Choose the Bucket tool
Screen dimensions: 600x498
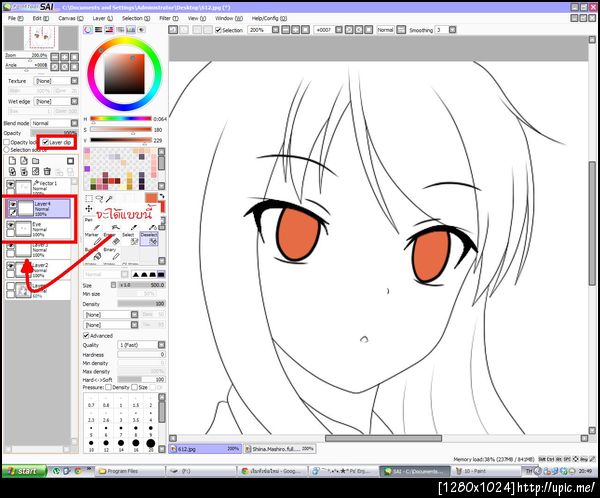point(93,254)
